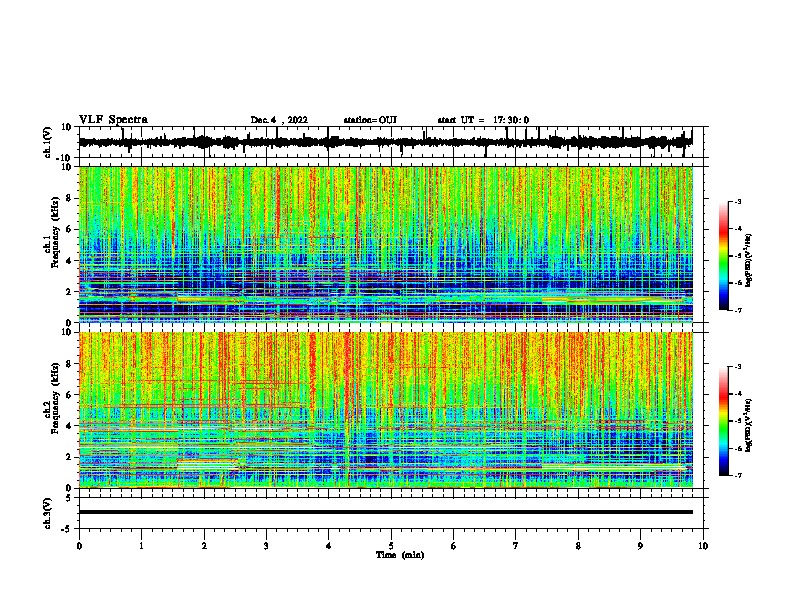Click the "5" tick on the time axis
The height and width of the screenshot is (612, 792).
[x=391, y=546]
